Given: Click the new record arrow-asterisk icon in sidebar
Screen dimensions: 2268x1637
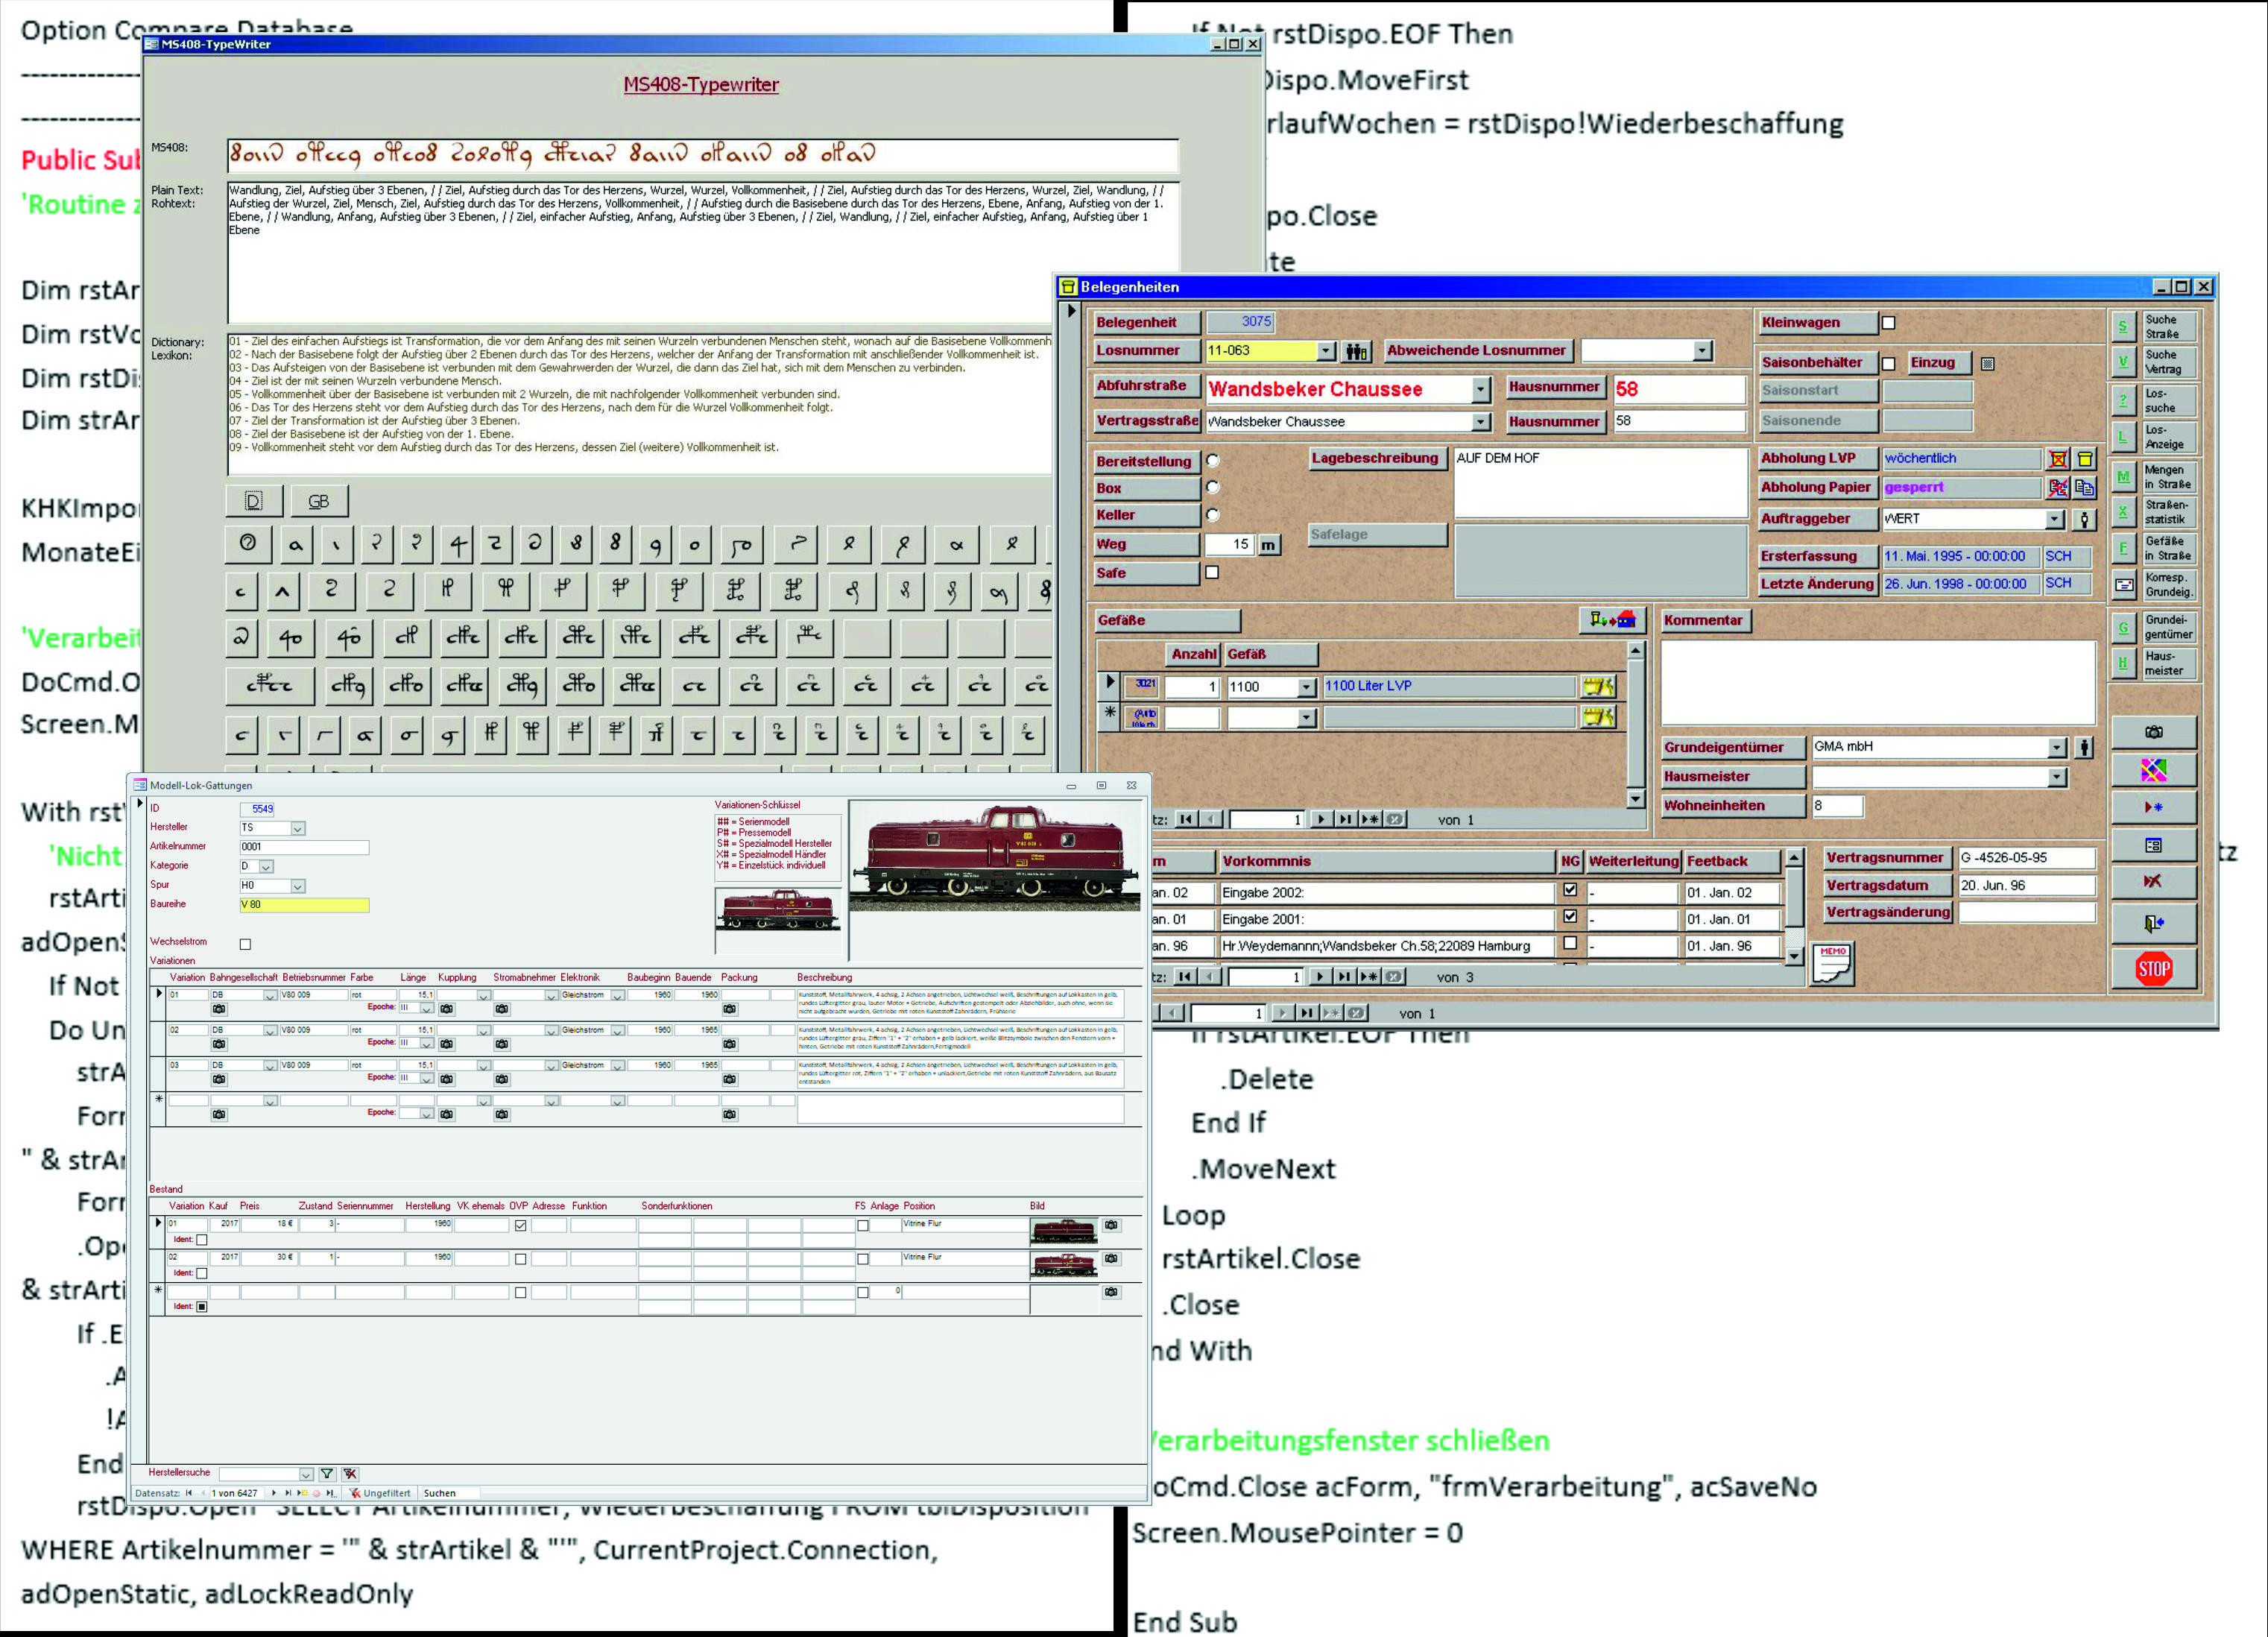Looking at the screenshot, I should 2153,807.
